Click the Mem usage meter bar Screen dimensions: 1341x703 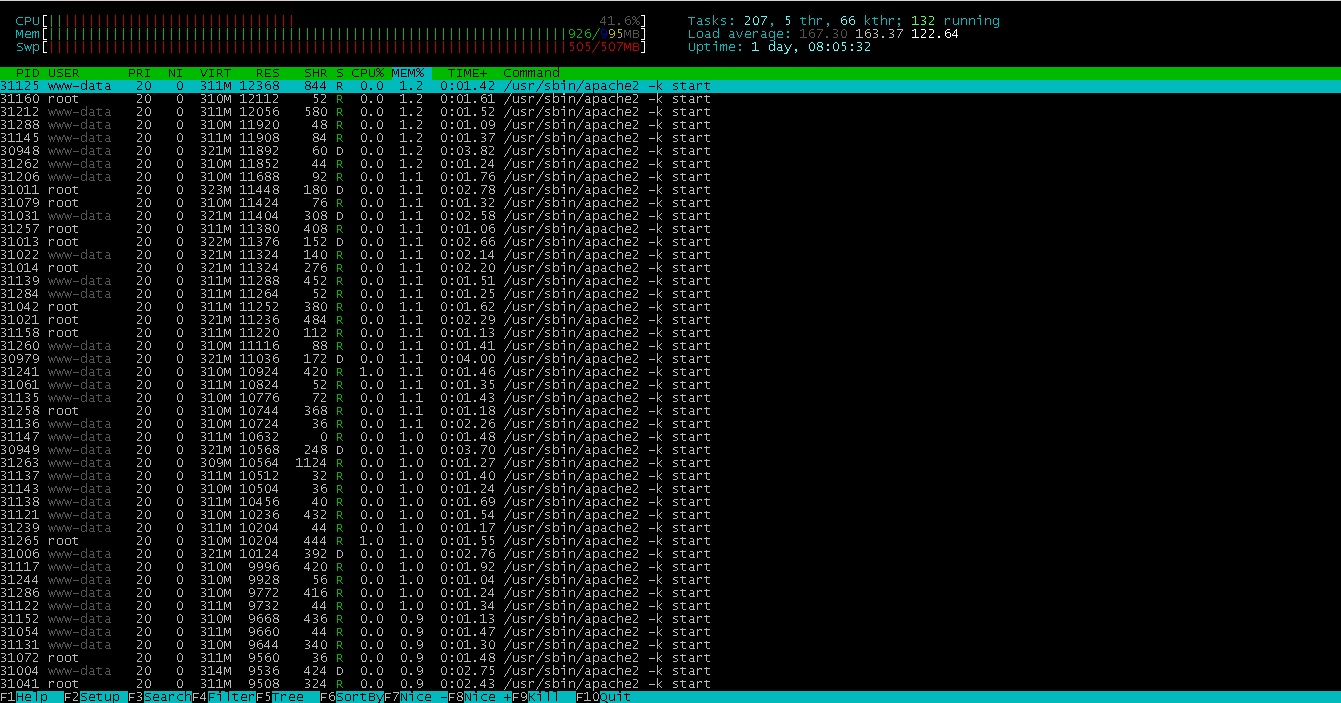331,34
